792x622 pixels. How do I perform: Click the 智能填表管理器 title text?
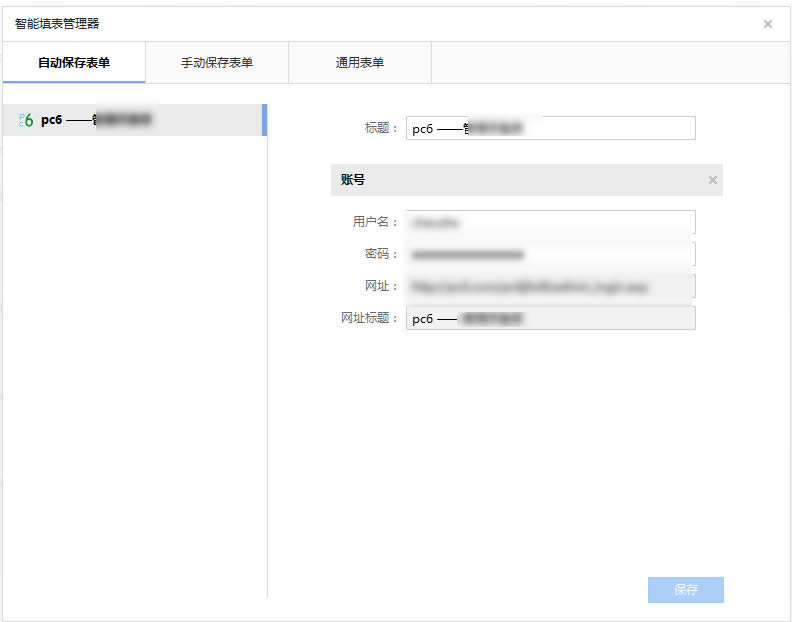57,24
